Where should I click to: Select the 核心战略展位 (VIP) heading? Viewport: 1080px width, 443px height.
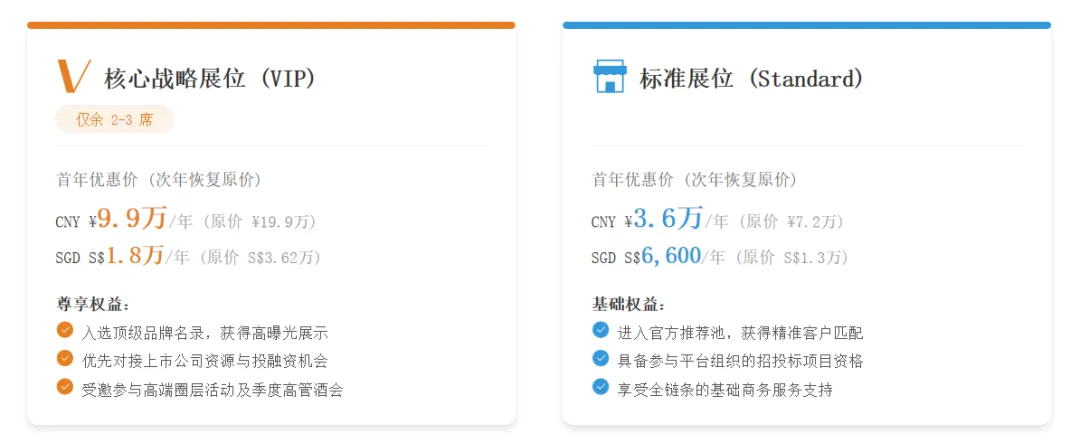[x=210, y=79]
